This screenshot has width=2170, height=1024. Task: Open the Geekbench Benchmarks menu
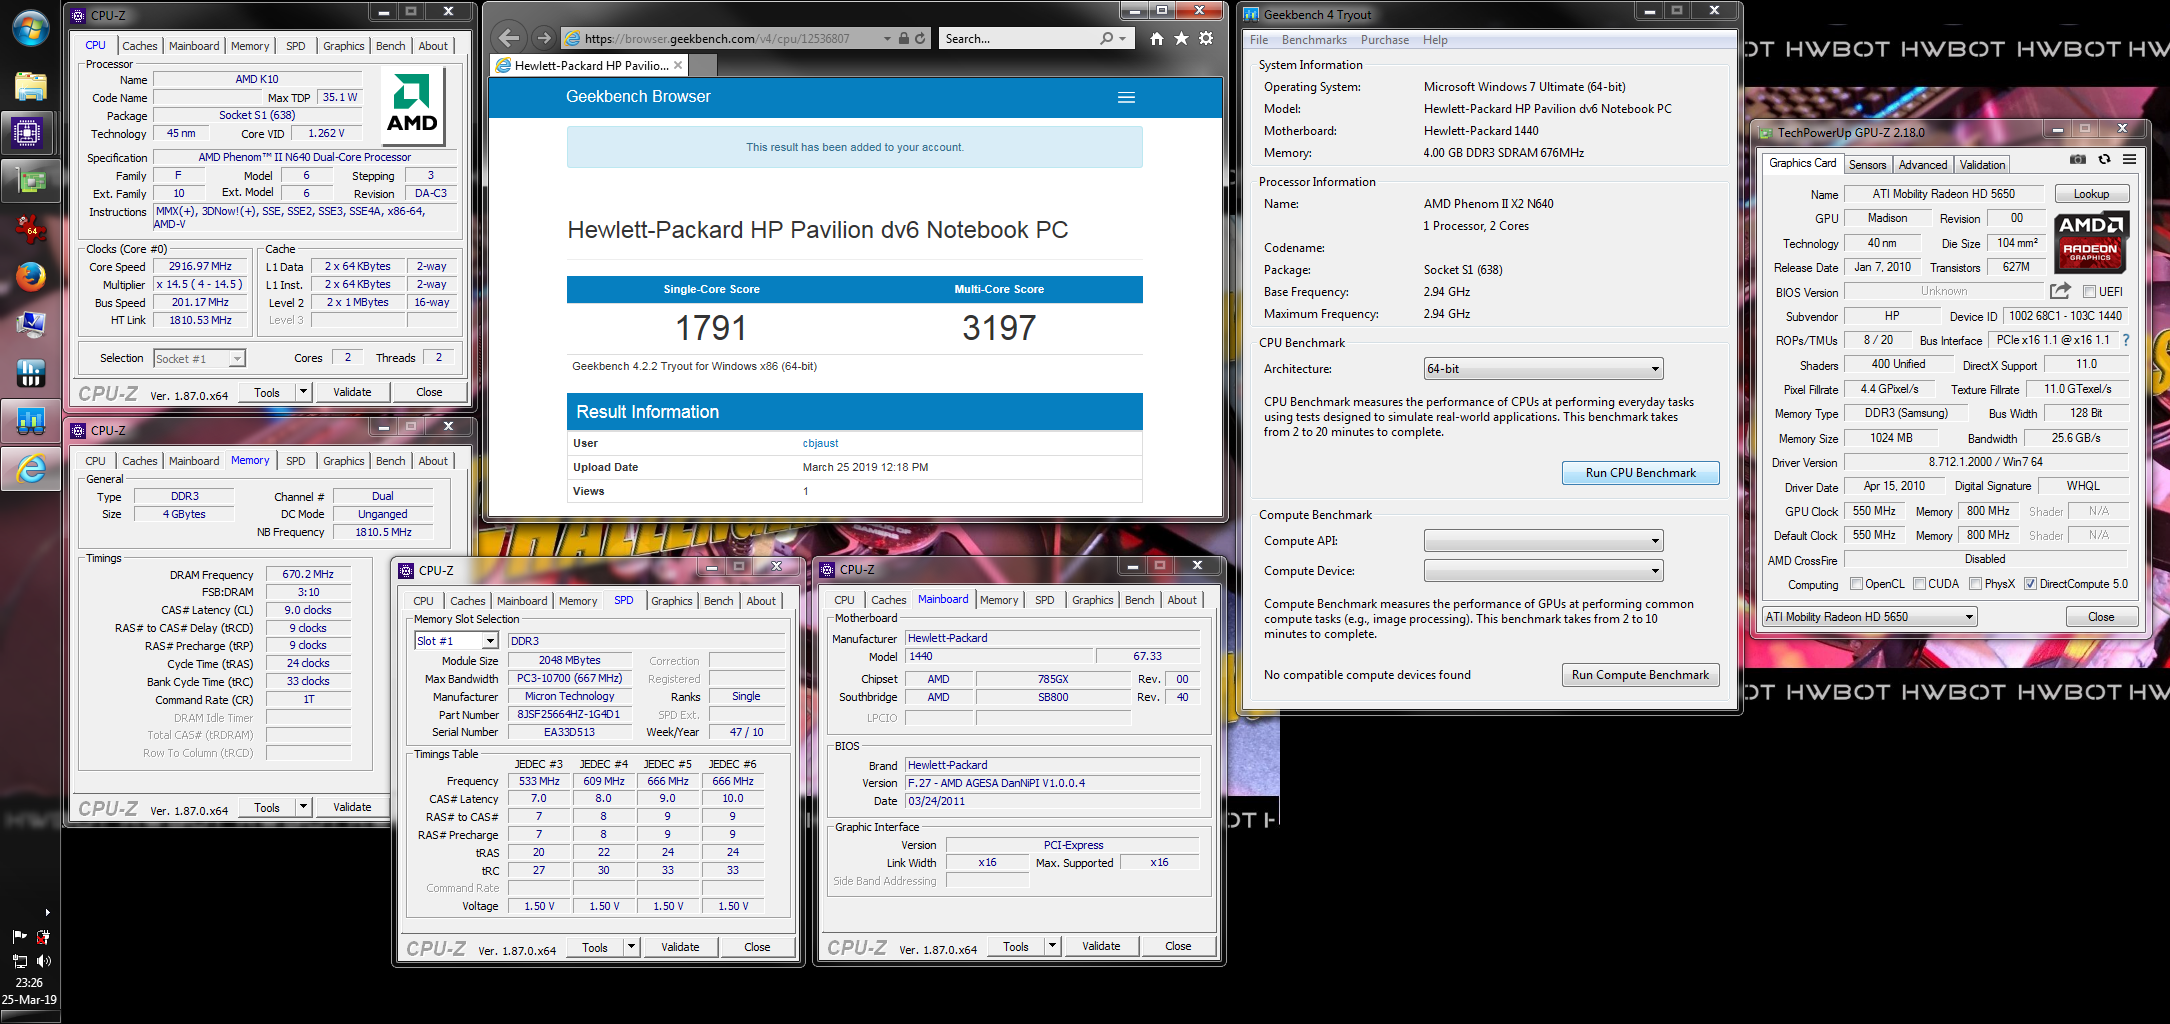pos(1314,40)
